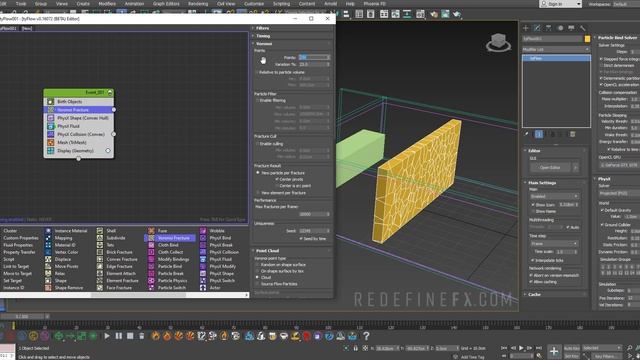Image resolution: width=640 pixels, height=360 pixels.
Task: Toggle the Show Icon checkbox in Main Settings
Action: pos(533,205)
